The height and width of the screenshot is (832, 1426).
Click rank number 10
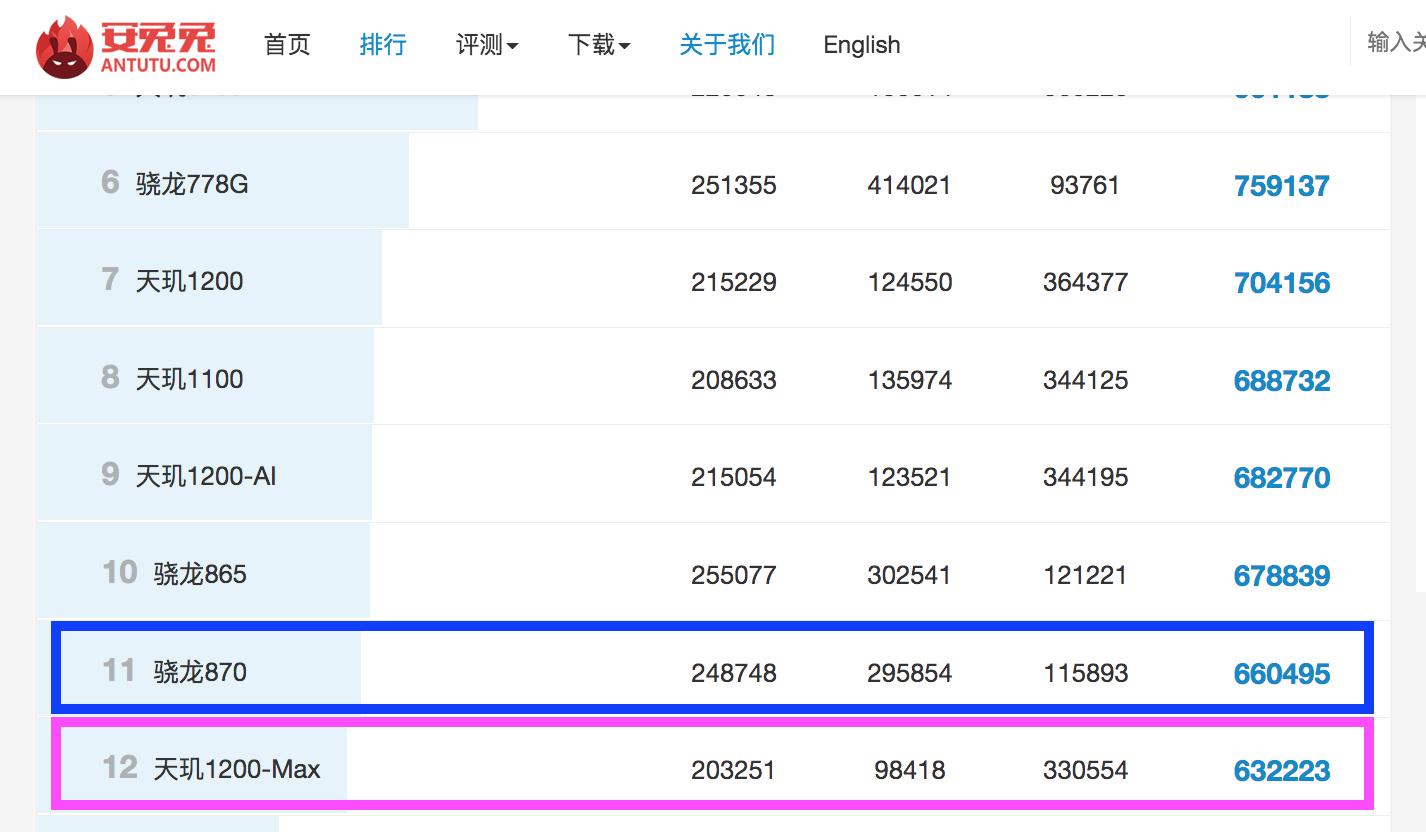pyautogui.click(x=119, y=572)
